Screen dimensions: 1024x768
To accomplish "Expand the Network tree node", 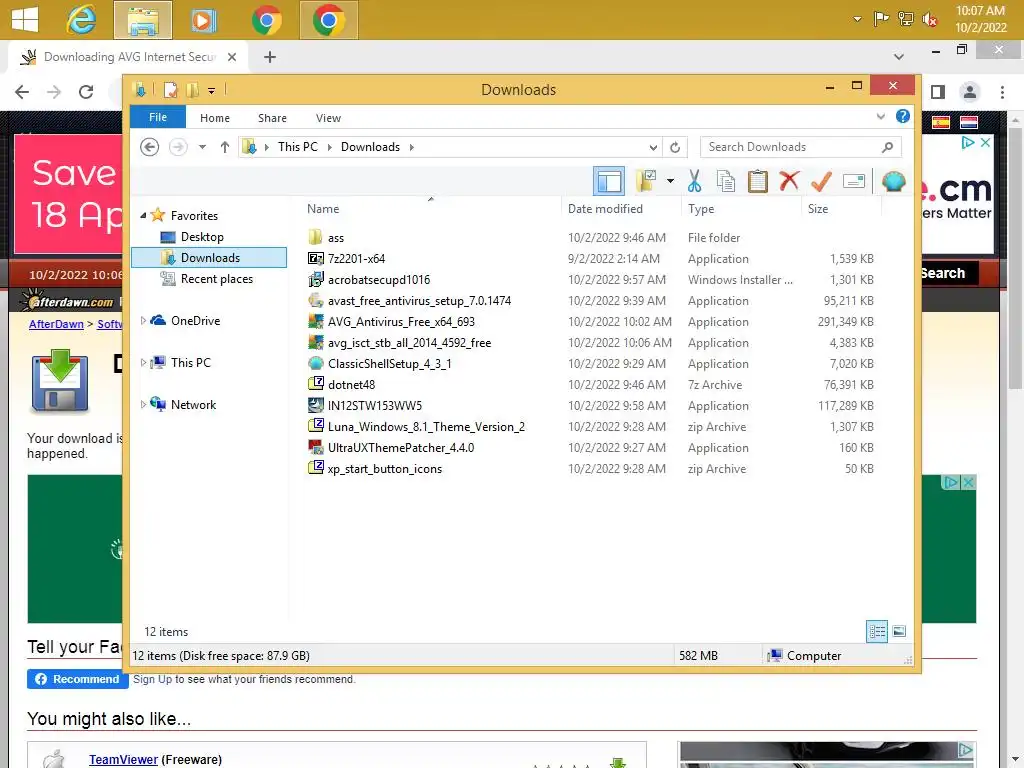I will click(x=143, y=404).
